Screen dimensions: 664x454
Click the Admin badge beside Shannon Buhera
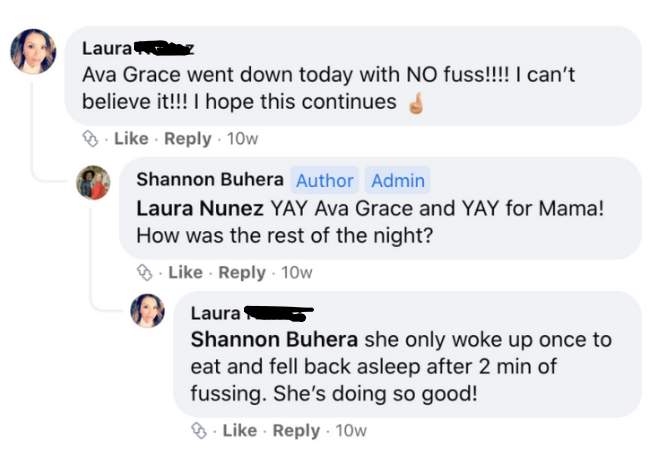click(398, 181)
